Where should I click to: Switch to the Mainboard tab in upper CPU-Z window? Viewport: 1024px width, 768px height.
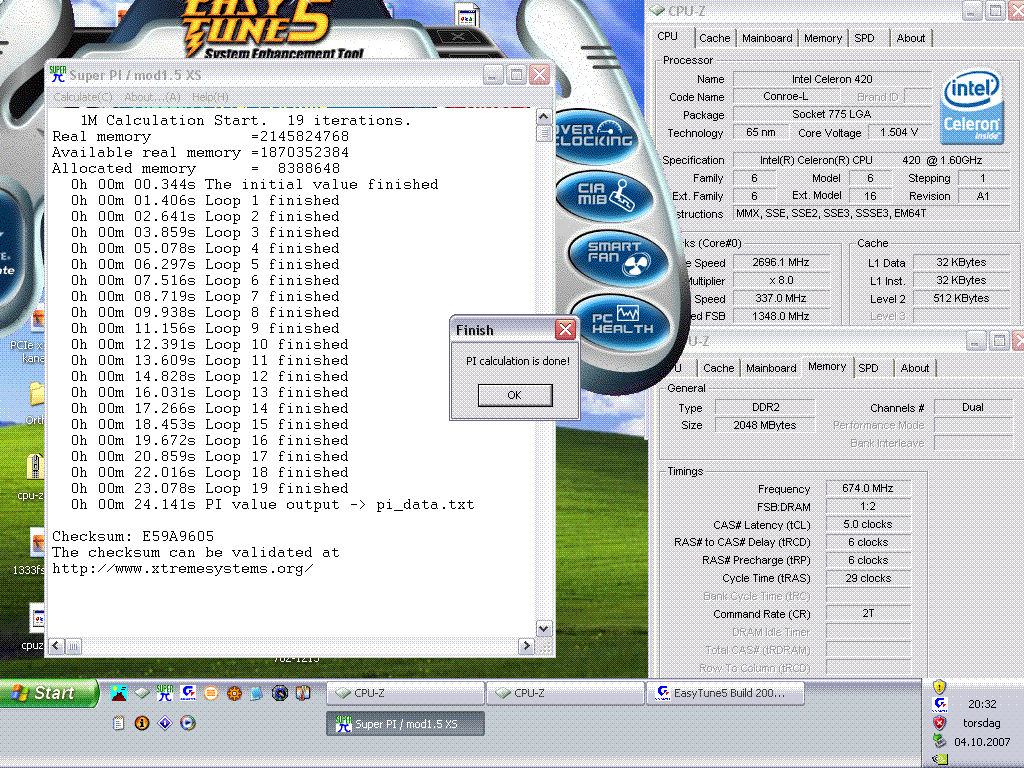point(767,38)
